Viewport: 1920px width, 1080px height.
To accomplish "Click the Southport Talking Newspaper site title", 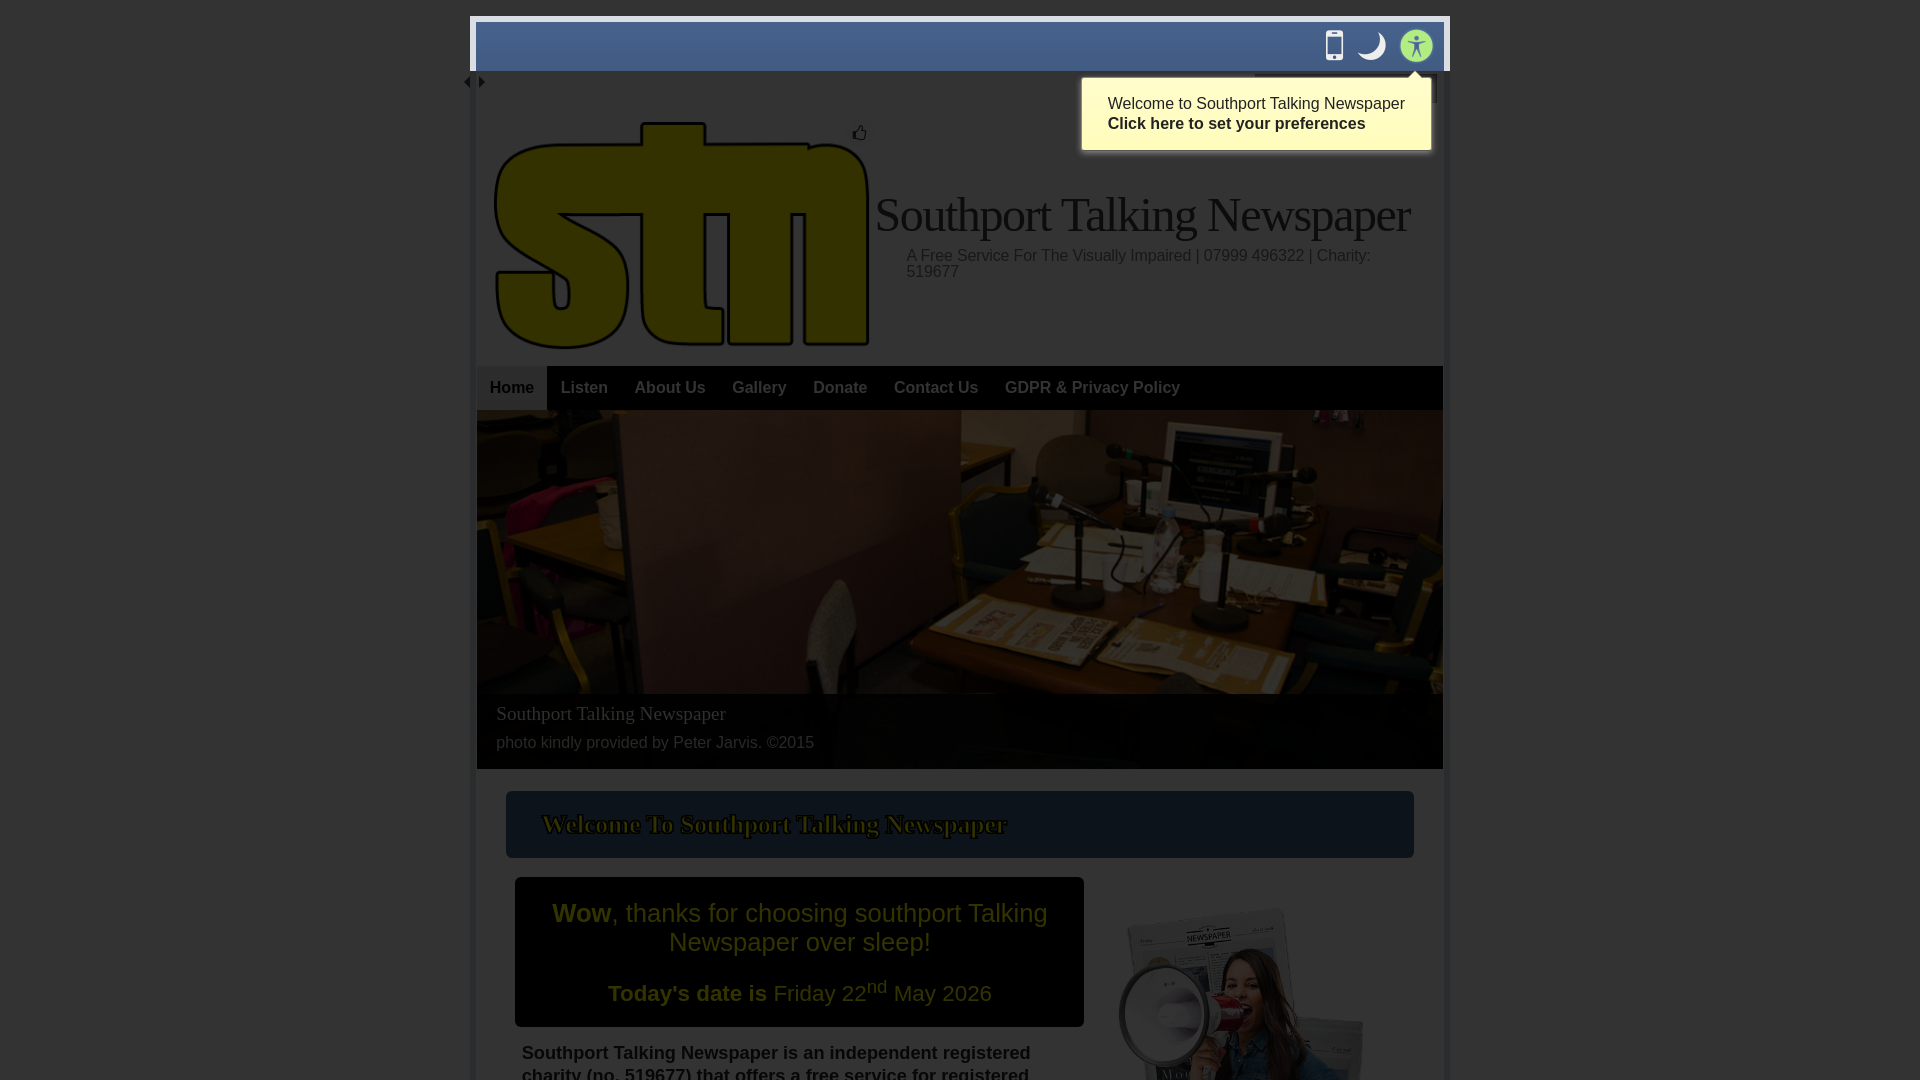I will click(1142, 215).
